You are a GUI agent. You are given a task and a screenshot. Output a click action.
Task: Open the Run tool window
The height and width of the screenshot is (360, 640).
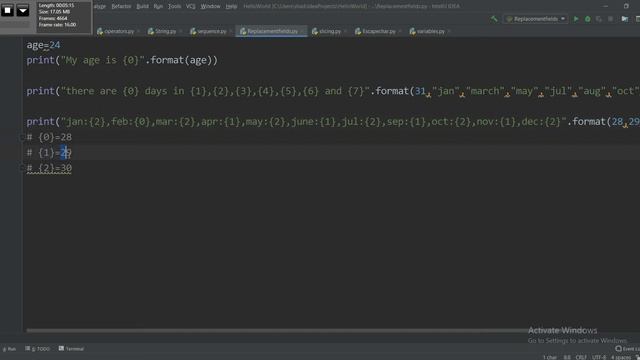(x=9, y=349)
